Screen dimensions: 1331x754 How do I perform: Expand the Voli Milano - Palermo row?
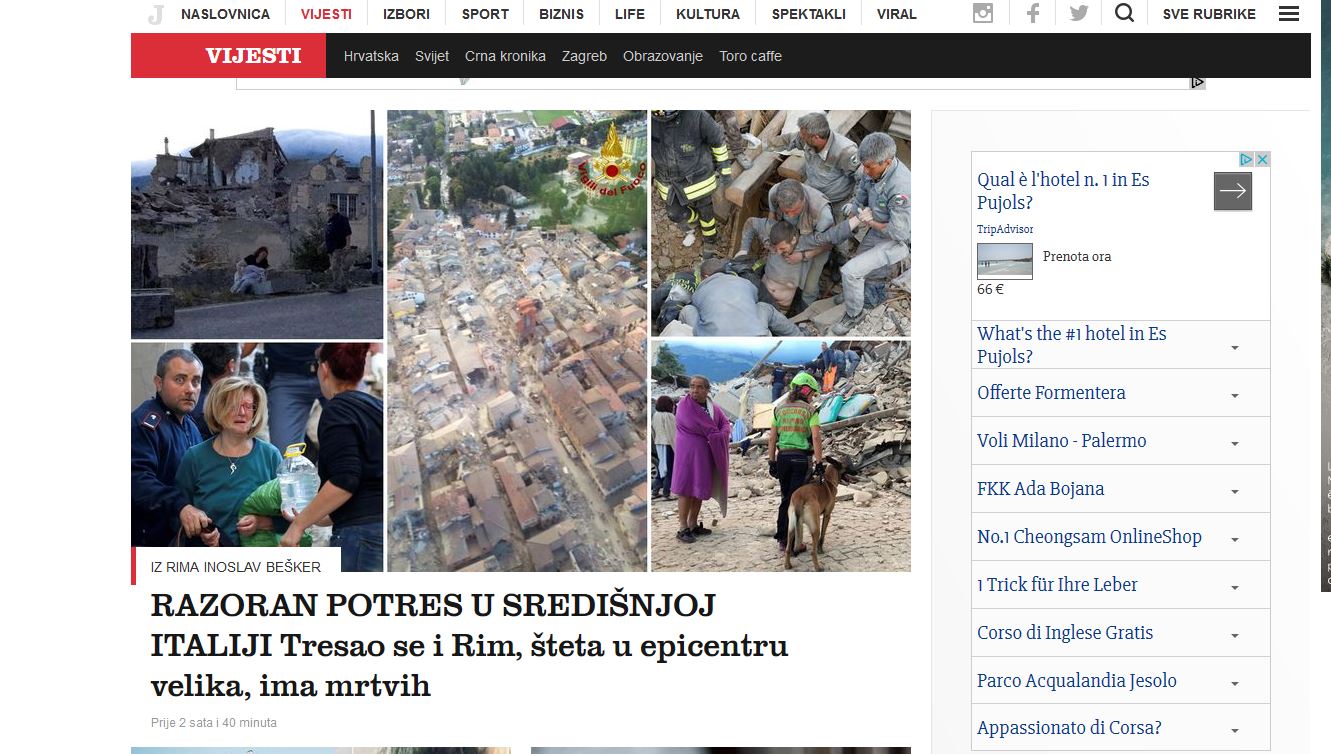click(x=1120, y=441)
